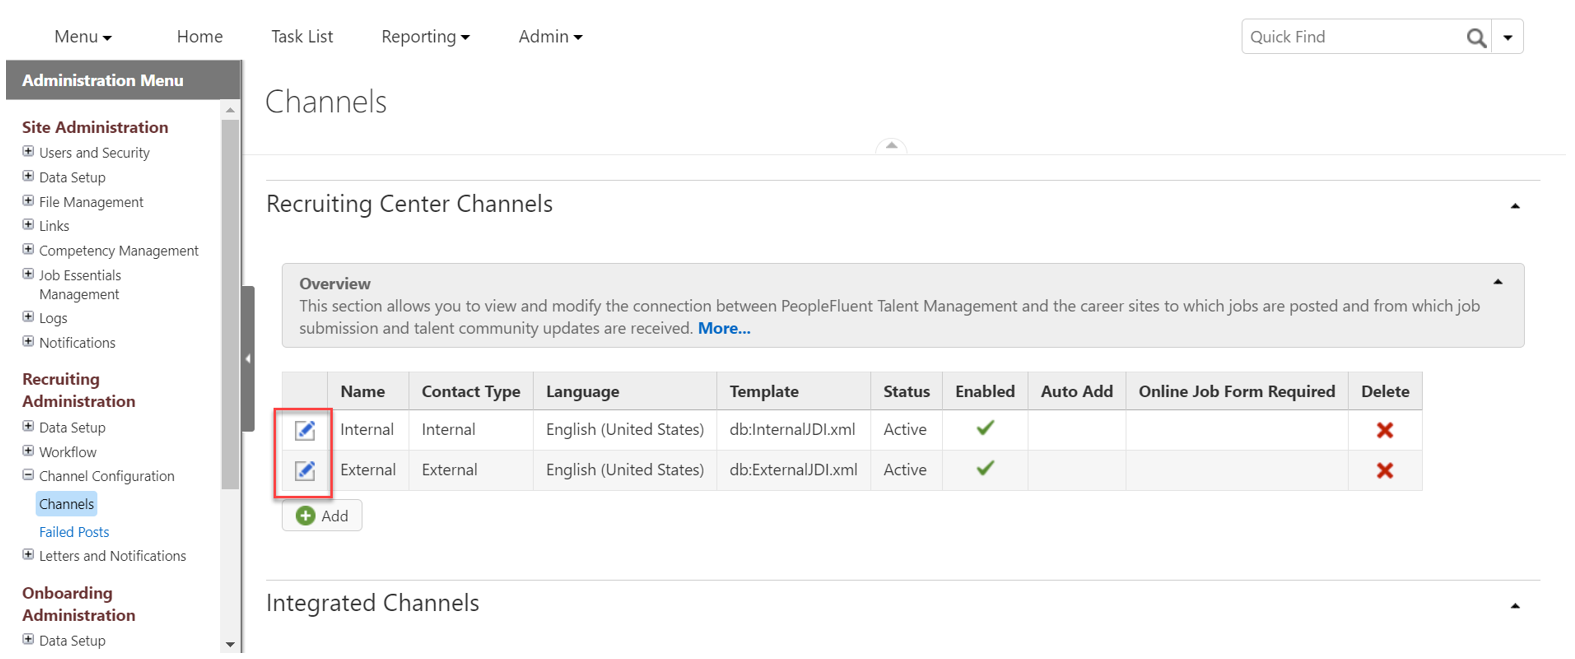Open the Quick Find options dropdown arrow
The image size is (1575, 659).
[x=1508, y=37]
